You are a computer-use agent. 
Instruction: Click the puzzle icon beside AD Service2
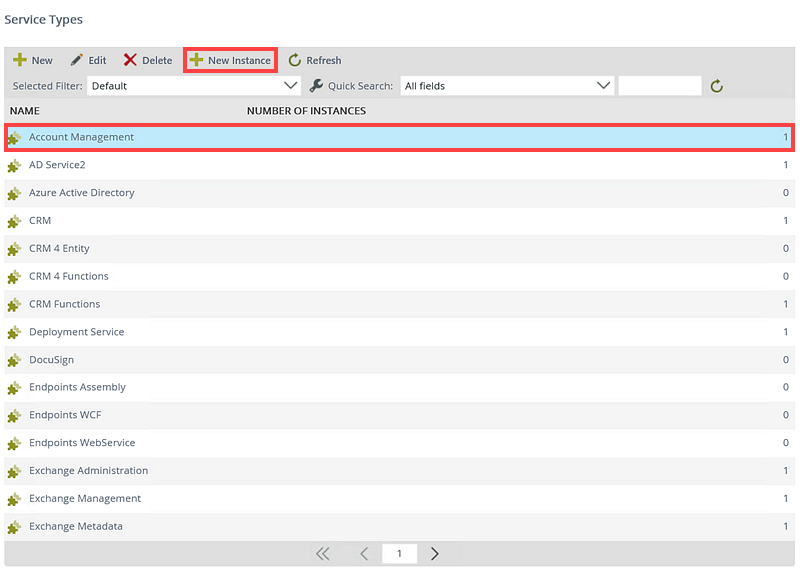click(x=14, y=166)
